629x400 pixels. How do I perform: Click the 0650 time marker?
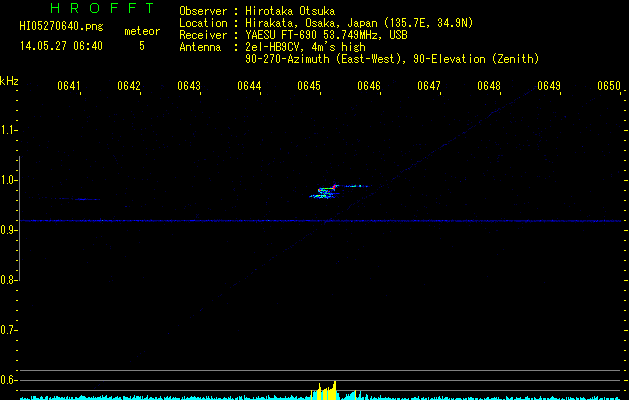[x=609, y=86]
